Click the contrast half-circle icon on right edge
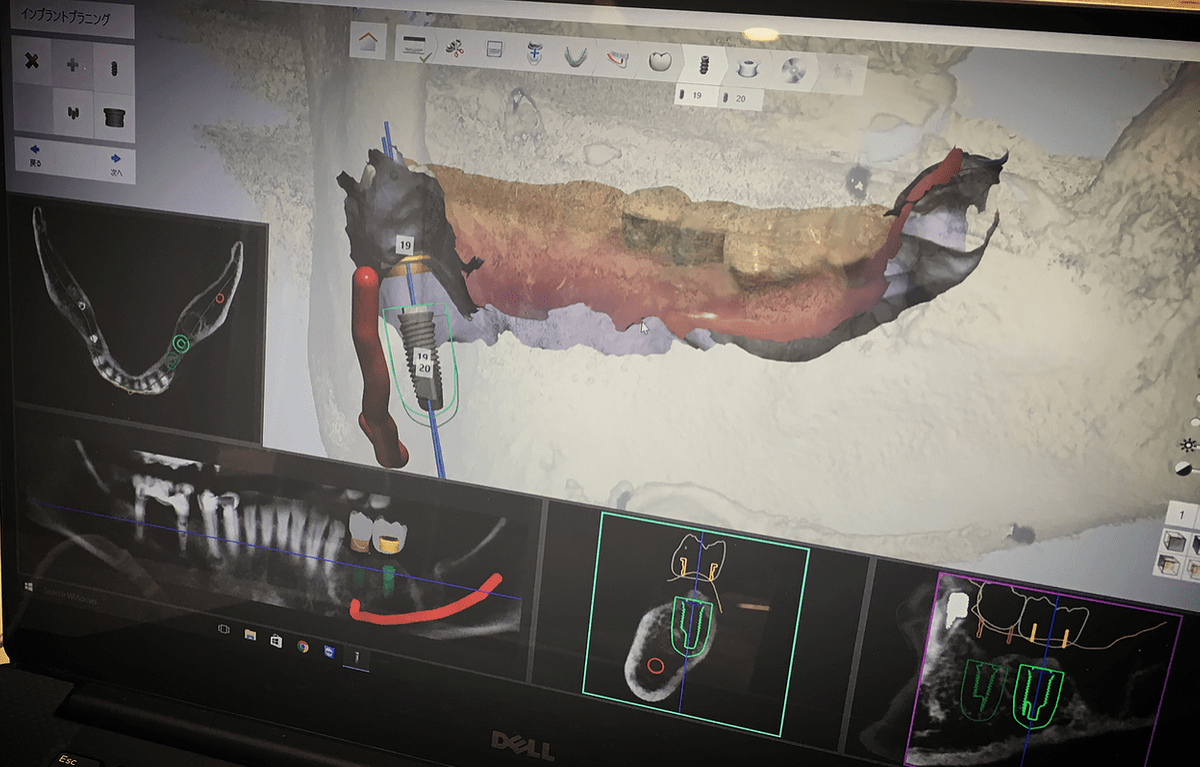1200x767 pixels. [x=1185, y=470]
